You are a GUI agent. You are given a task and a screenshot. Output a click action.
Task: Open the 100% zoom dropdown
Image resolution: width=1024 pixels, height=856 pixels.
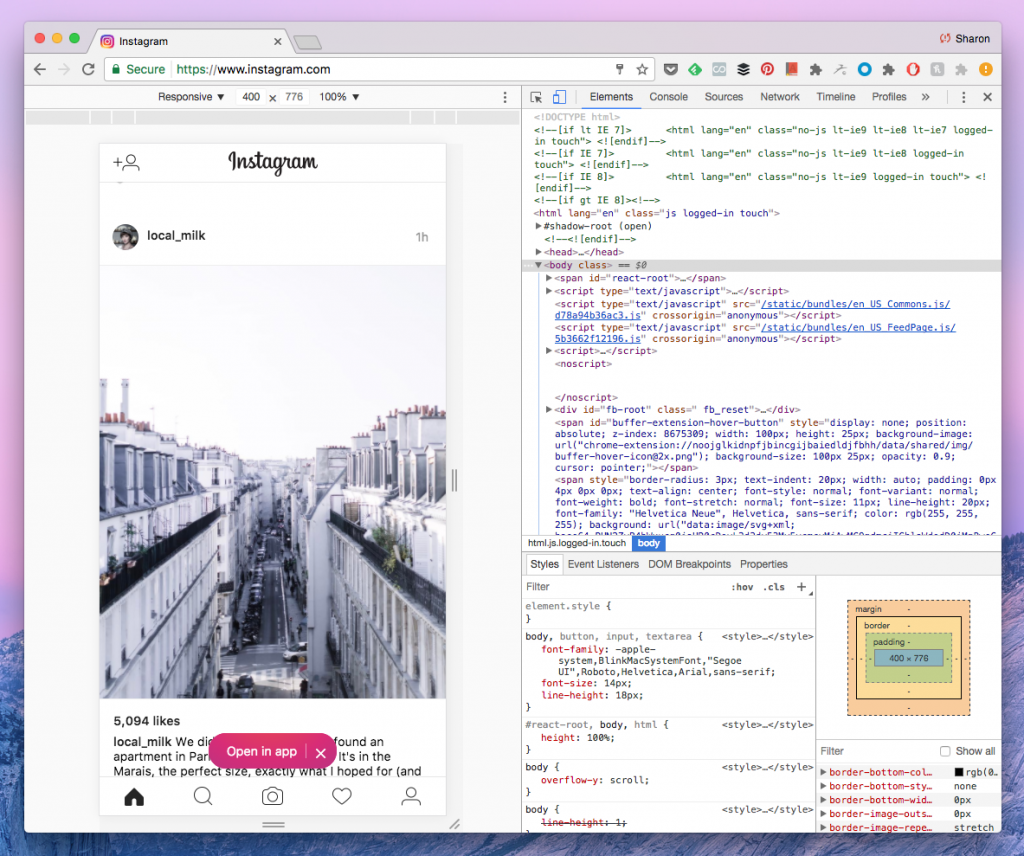click(x=339, y=97)
